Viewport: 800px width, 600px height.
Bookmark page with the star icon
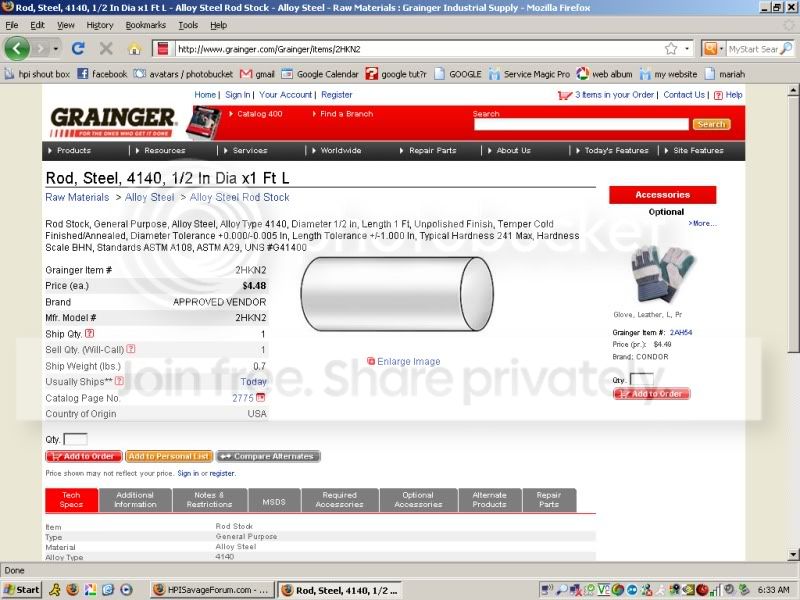point(671,49)
